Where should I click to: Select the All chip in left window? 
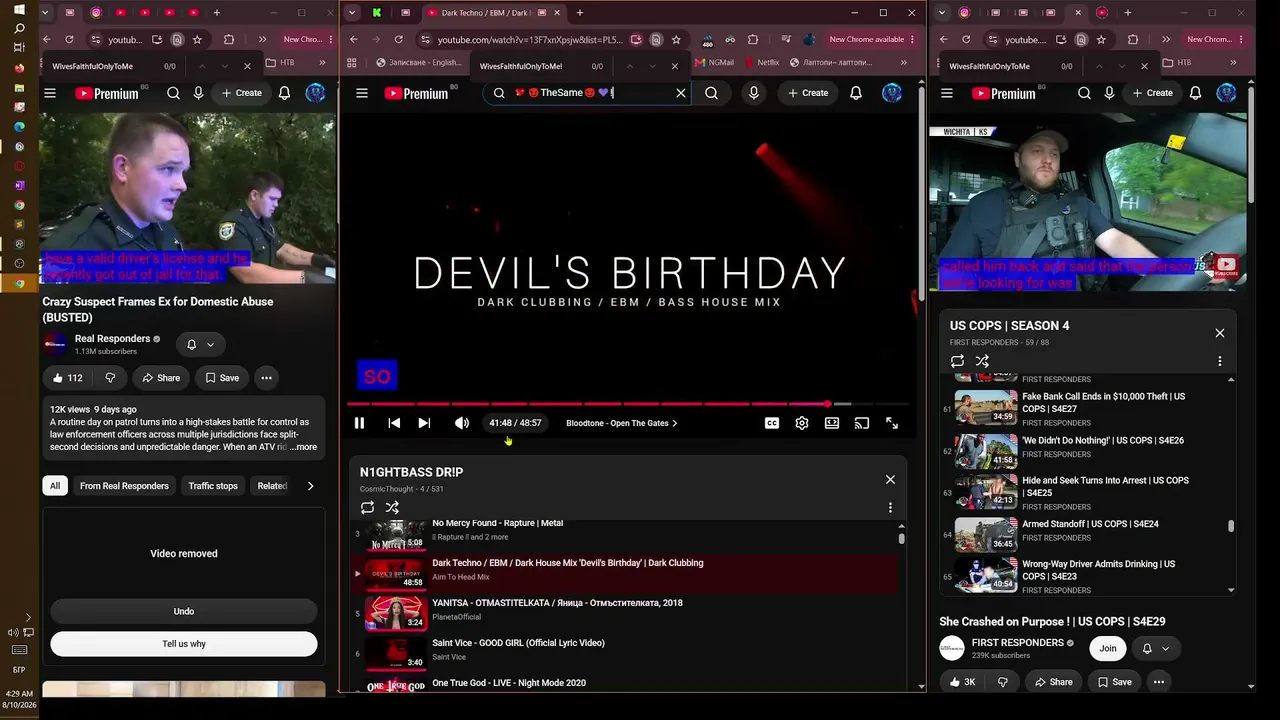click(x=55, y=486)
